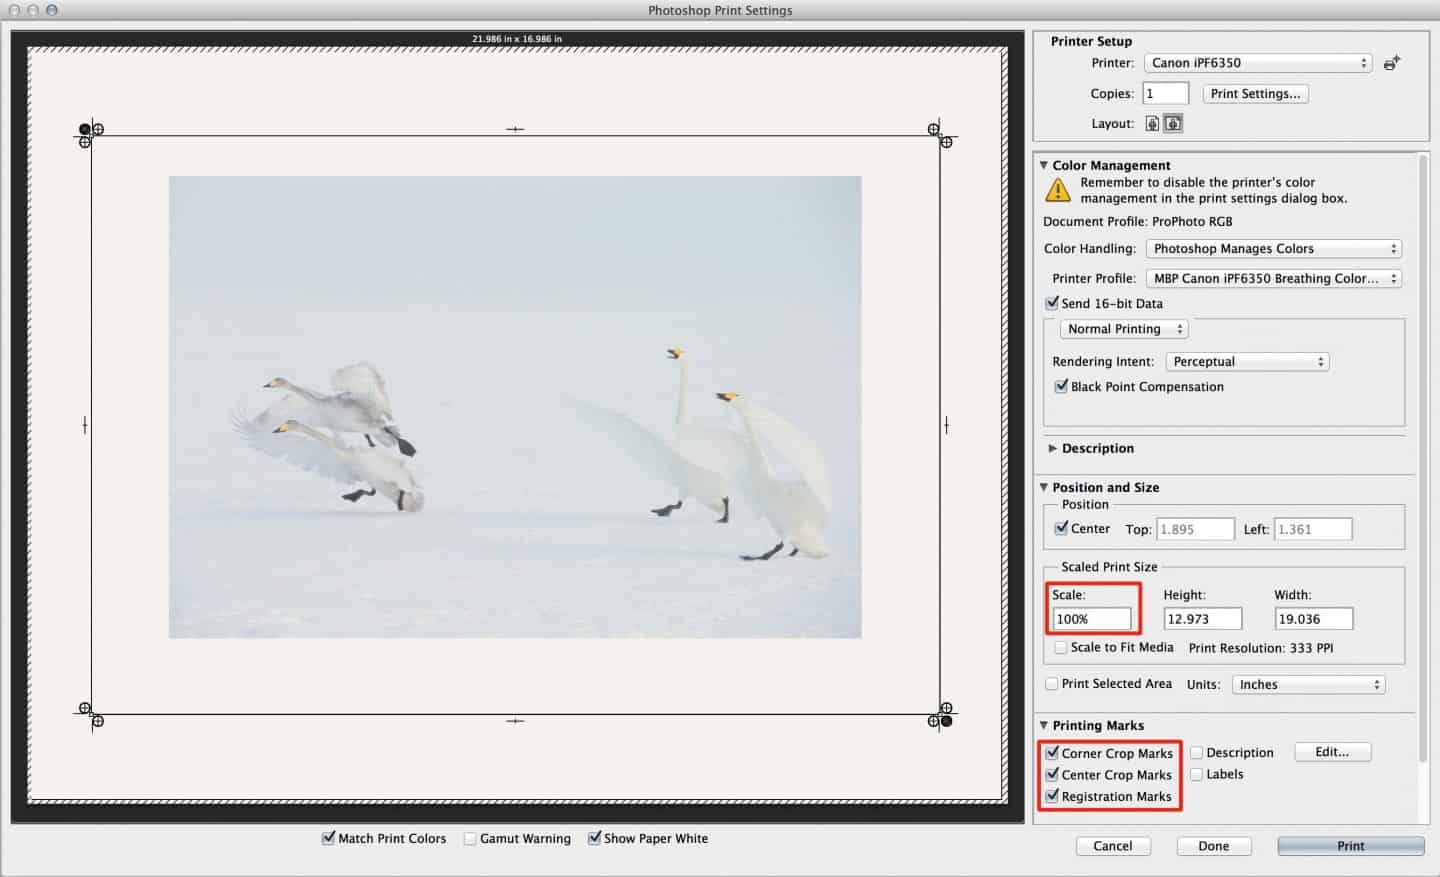The image size is (1440, 877).
Task: Open the Rendering Intent dropdown
Action: coord(1247,361)
